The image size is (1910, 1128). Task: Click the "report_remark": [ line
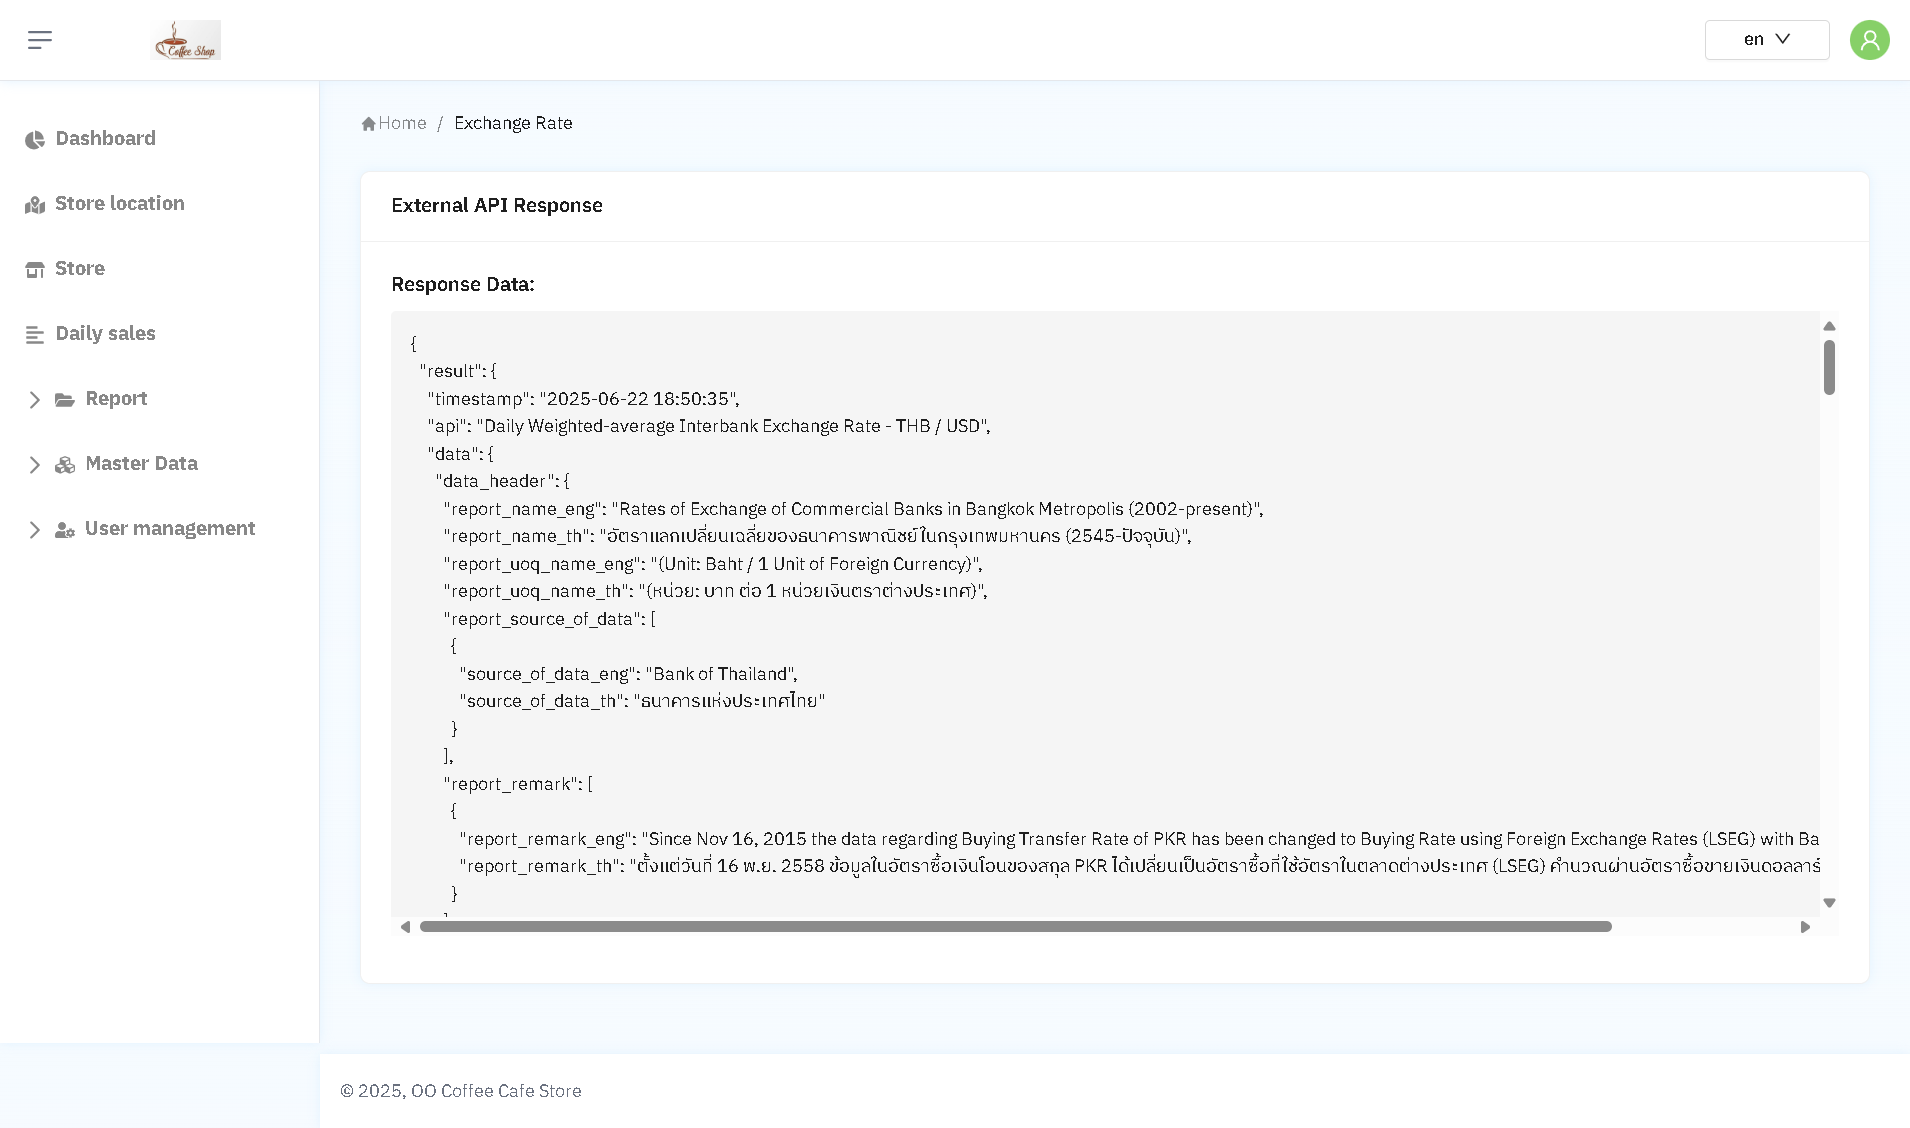(518, 784)
